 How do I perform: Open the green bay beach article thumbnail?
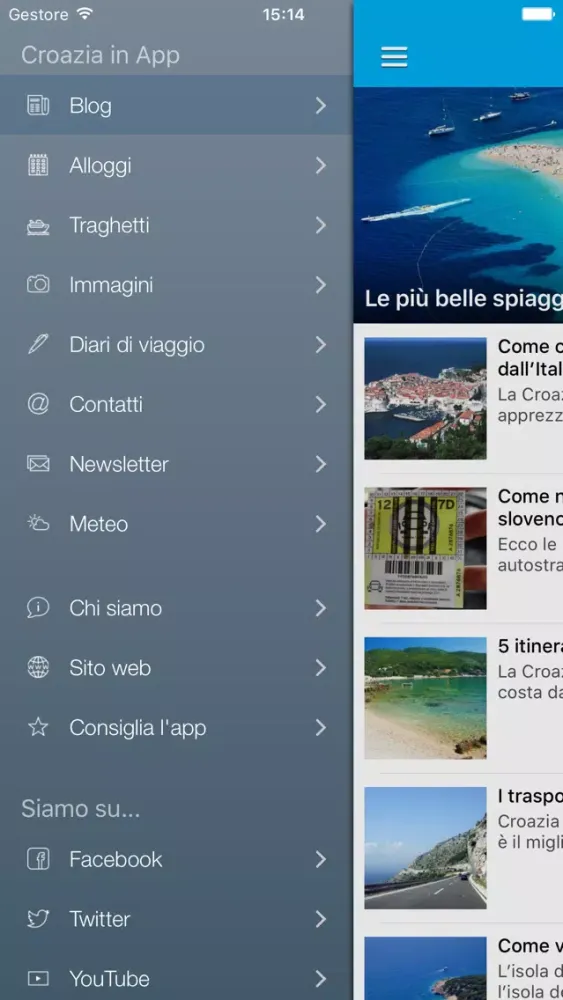425,698
